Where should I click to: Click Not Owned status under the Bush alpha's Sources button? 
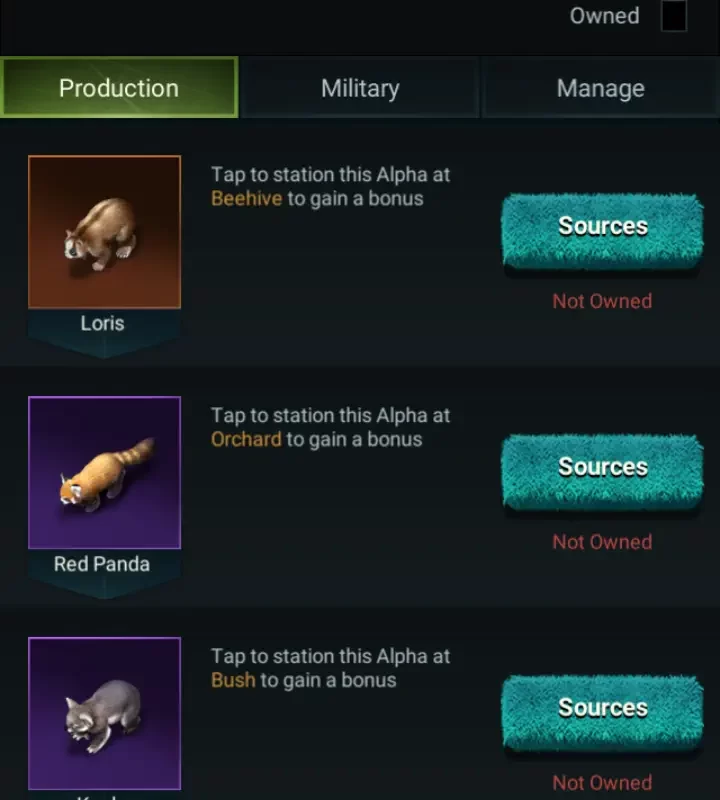[x=602, y=783]
